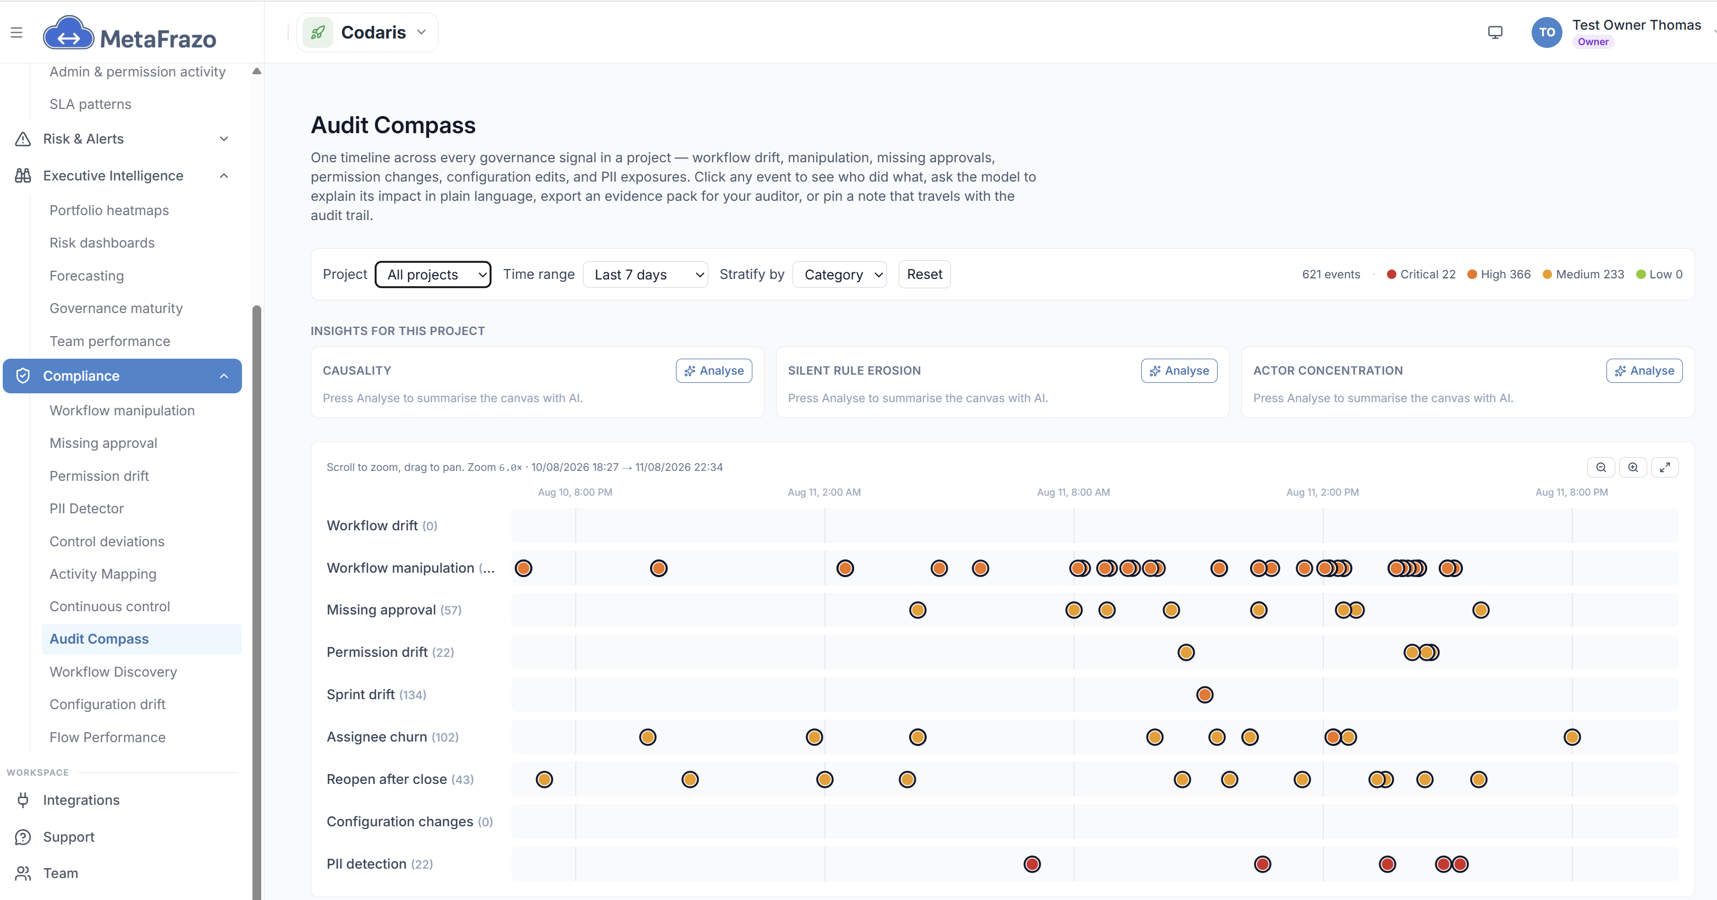Click the Team people icon
This screenshot has width=1717, height=900.
point(23,873)
